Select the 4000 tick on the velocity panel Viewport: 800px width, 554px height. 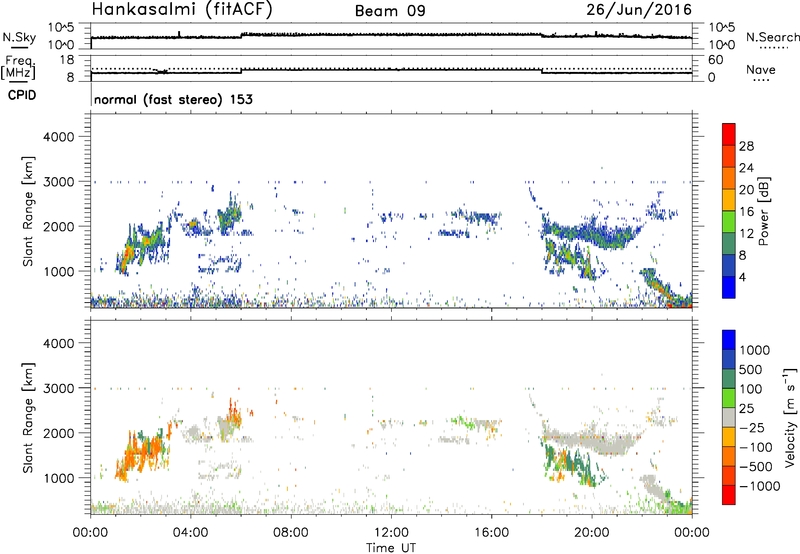(x=59, y=343)
